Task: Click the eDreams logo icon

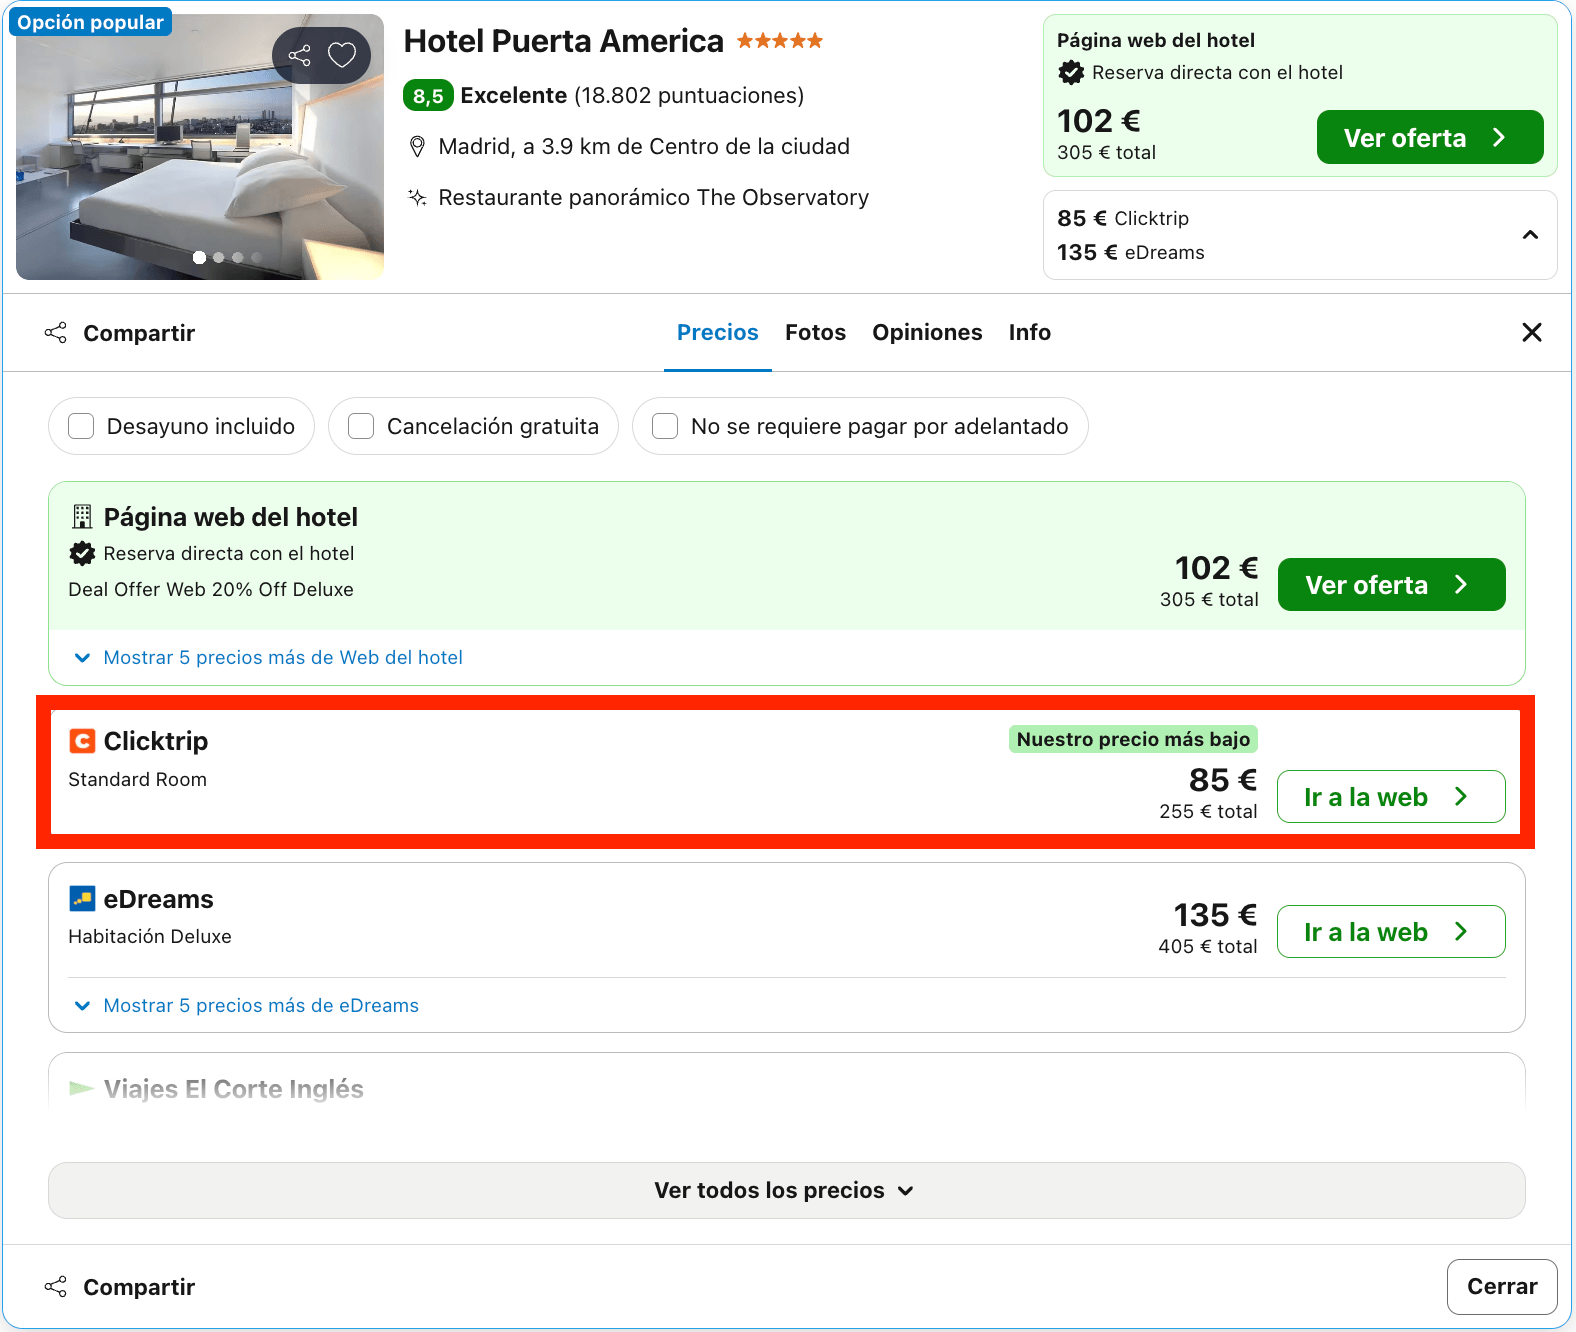Action: [x=82, y=898]
